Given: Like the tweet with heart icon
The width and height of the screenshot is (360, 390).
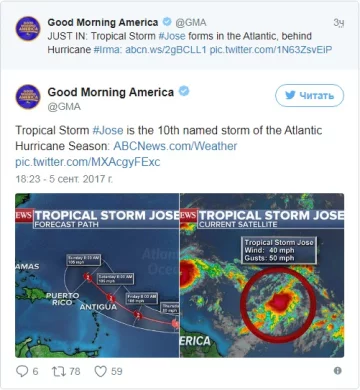Looking at the screenshot, I should coord(101,371).
